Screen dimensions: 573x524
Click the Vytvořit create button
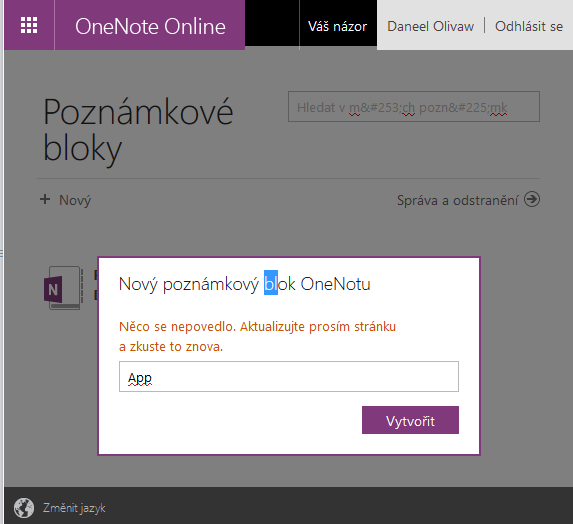coord(410,420)
